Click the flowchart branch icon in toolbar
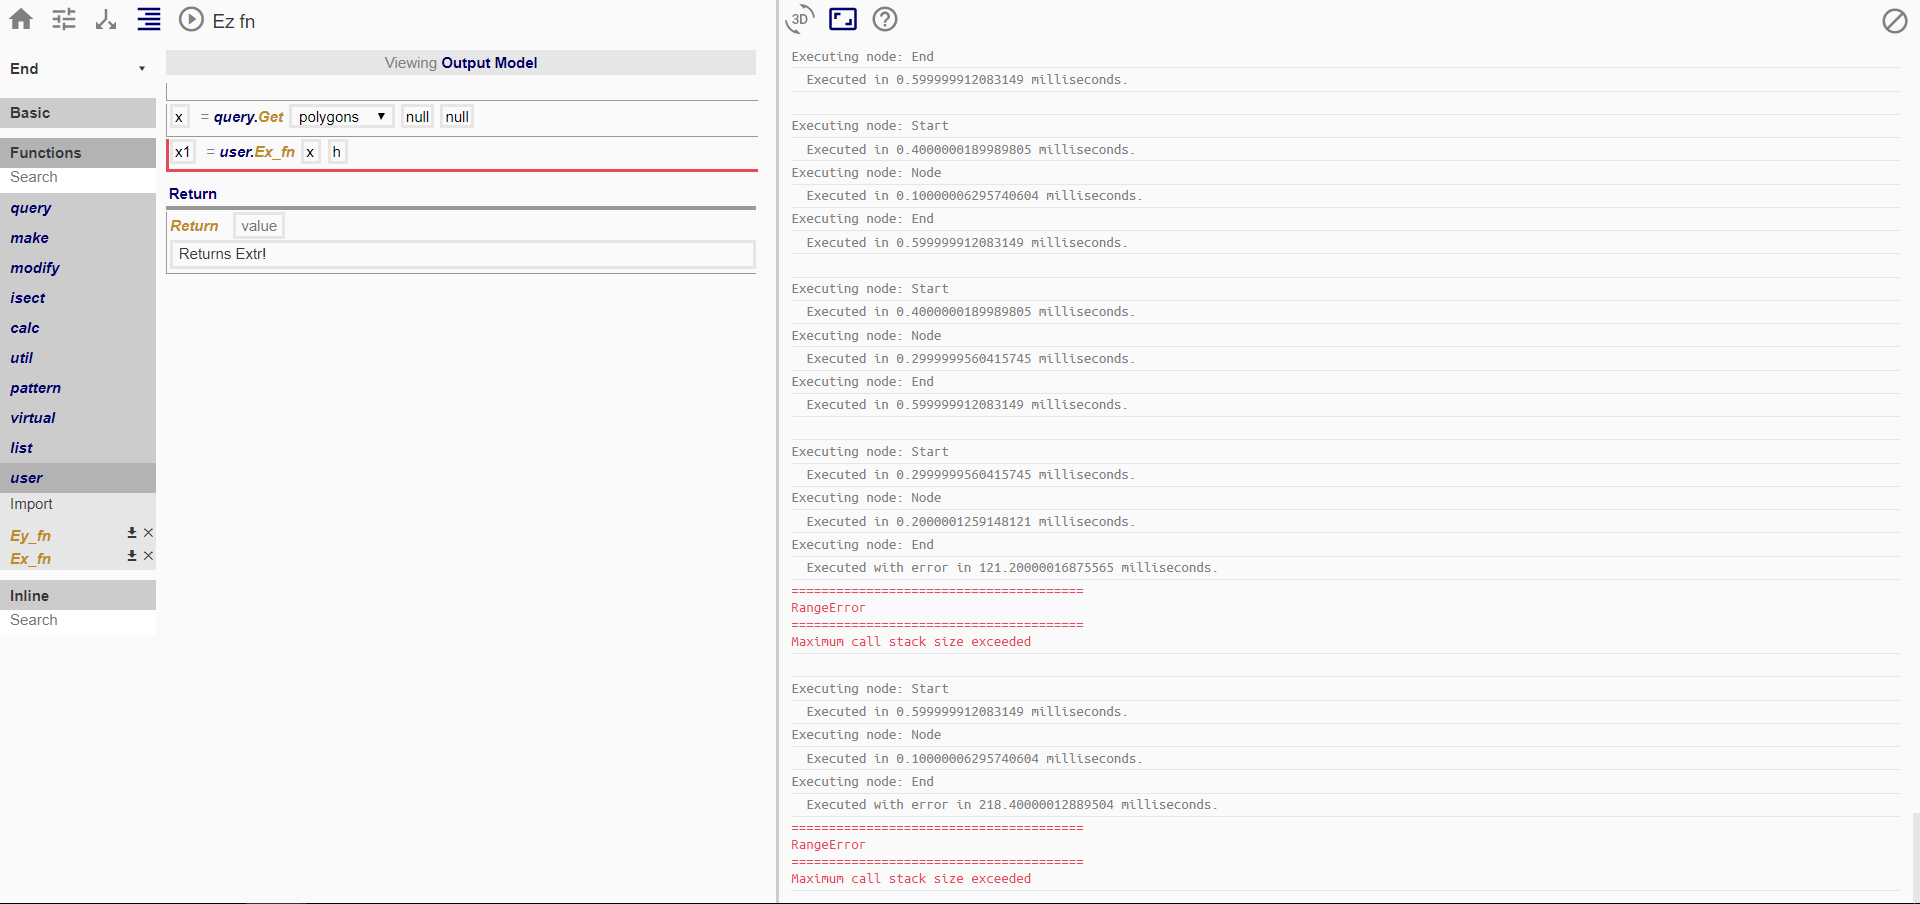Screen dimensions: 1920x904 pyautogui.click(x=105, y=19)
